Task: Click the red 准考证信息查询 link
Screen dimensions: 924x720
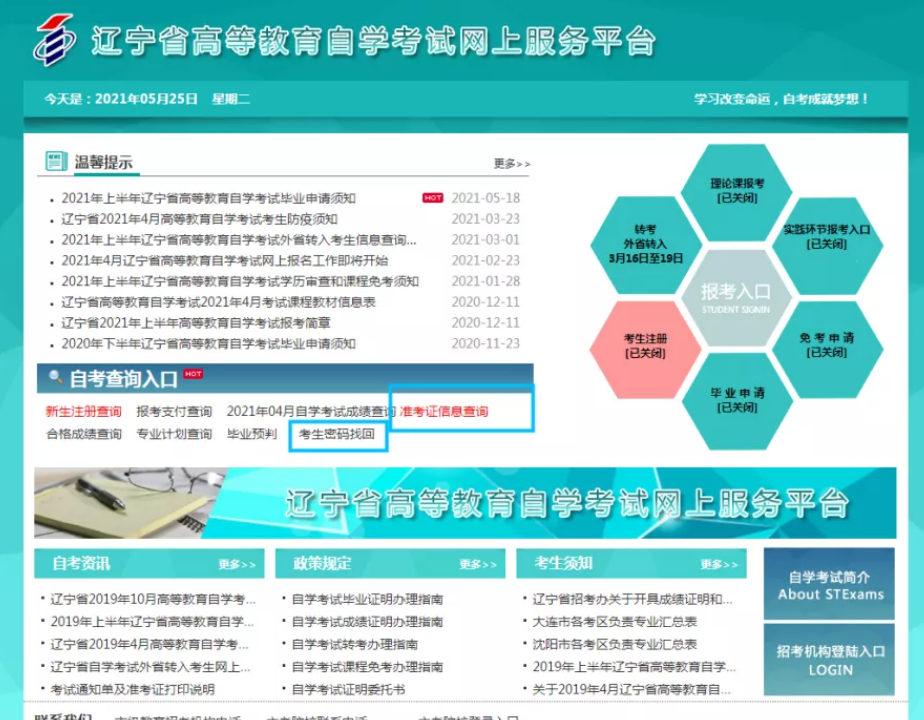Action: [x=444, y=411]
